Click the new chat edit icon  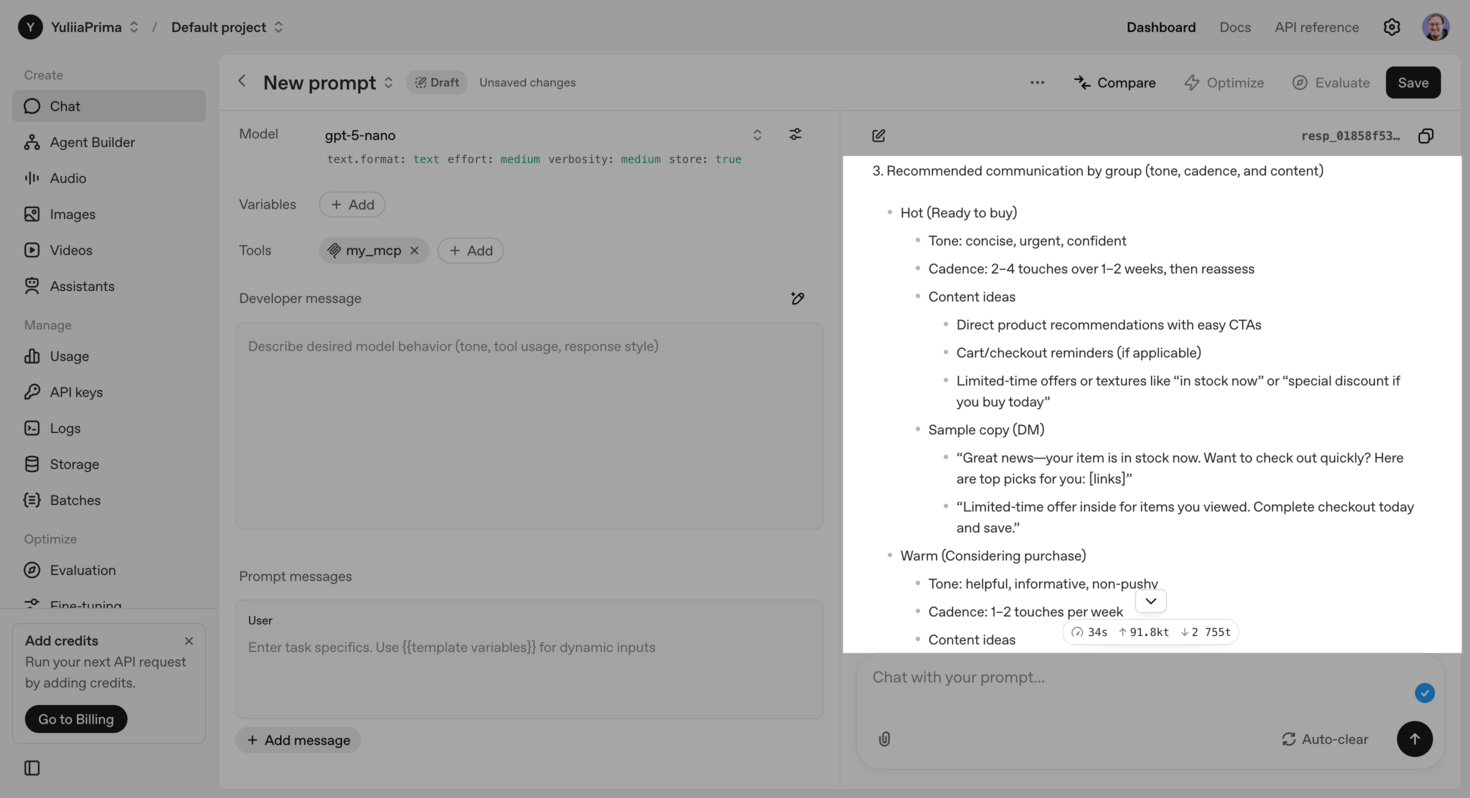point(878,136)
